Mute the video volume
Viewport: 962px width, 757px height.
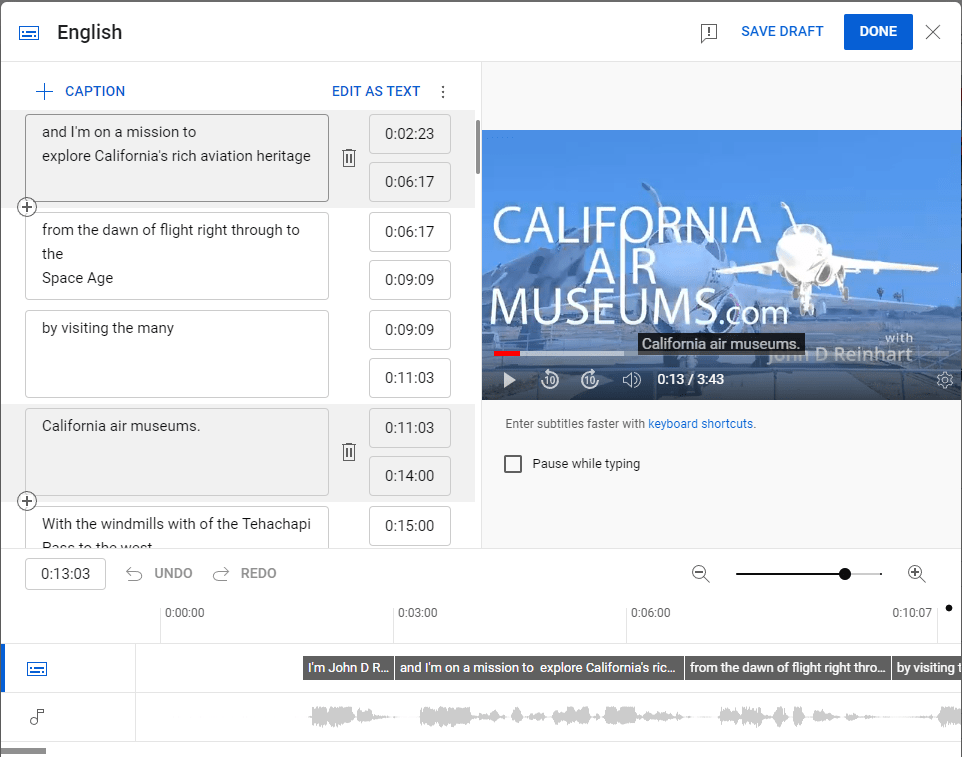[631, 380]
